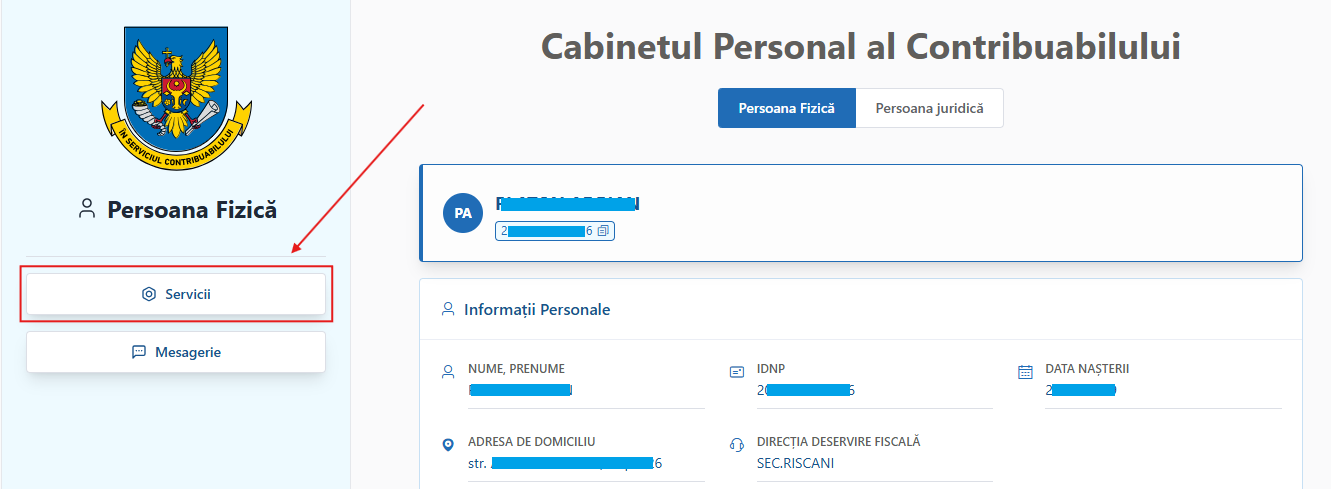Click the hexagon icon inside Servicii button
The image size is (1331, 489).
tap(149, 294)
